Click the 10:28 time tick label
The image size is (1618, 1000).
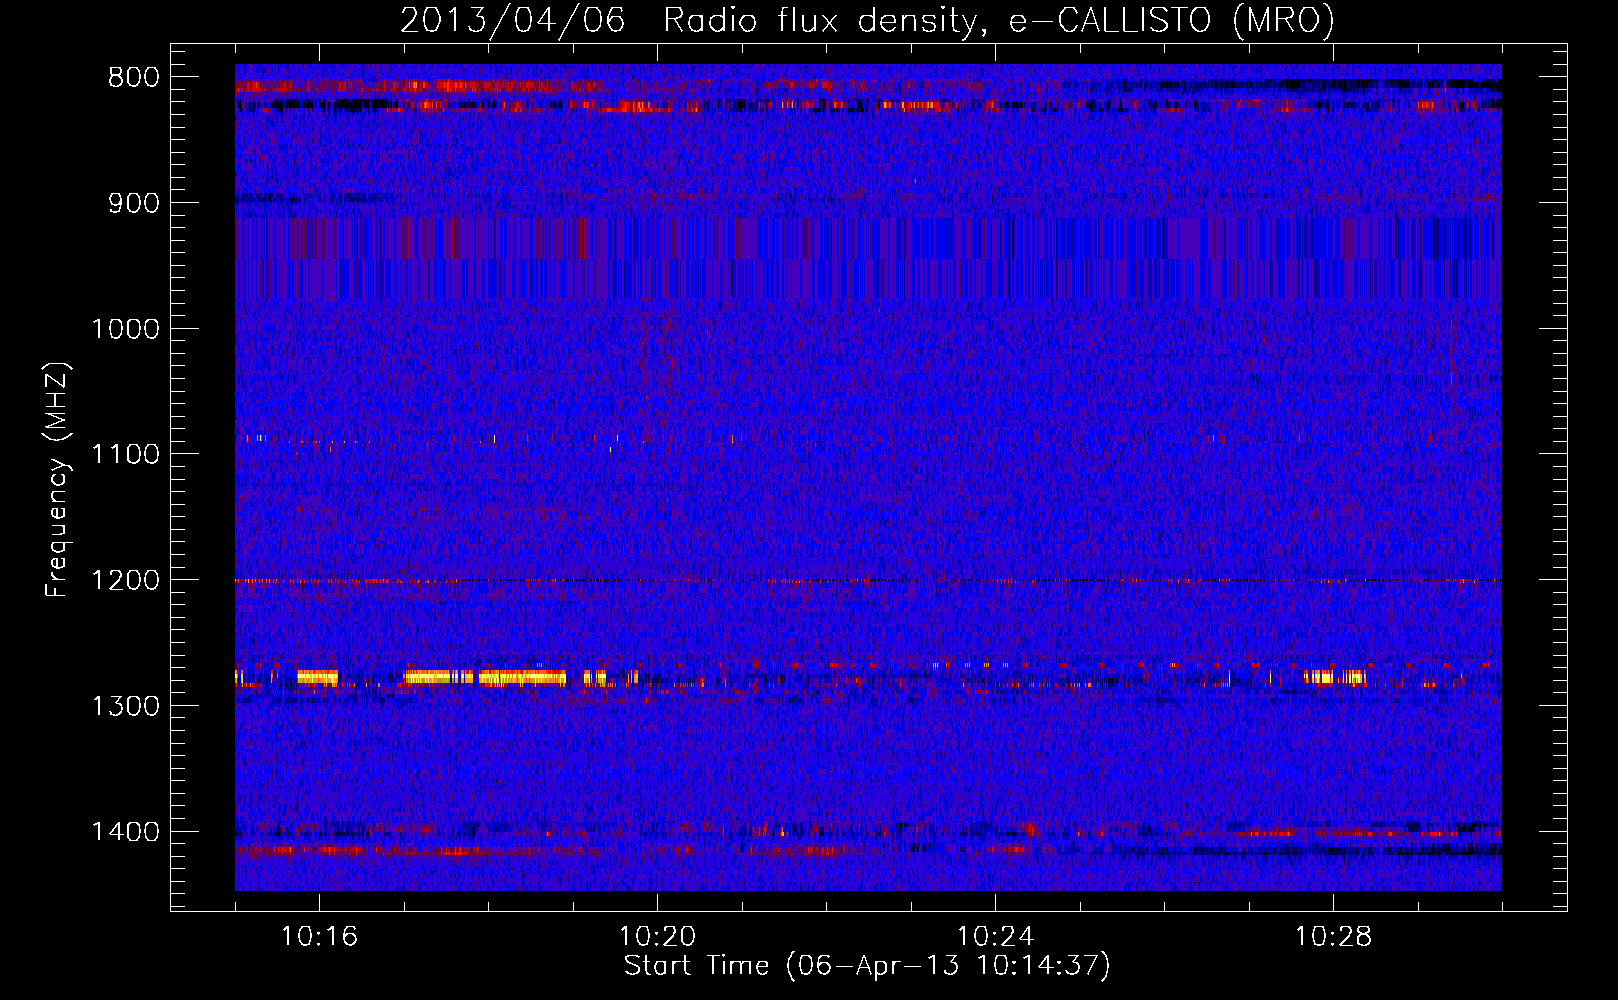pyautogui.click(x=1333, y=937)
